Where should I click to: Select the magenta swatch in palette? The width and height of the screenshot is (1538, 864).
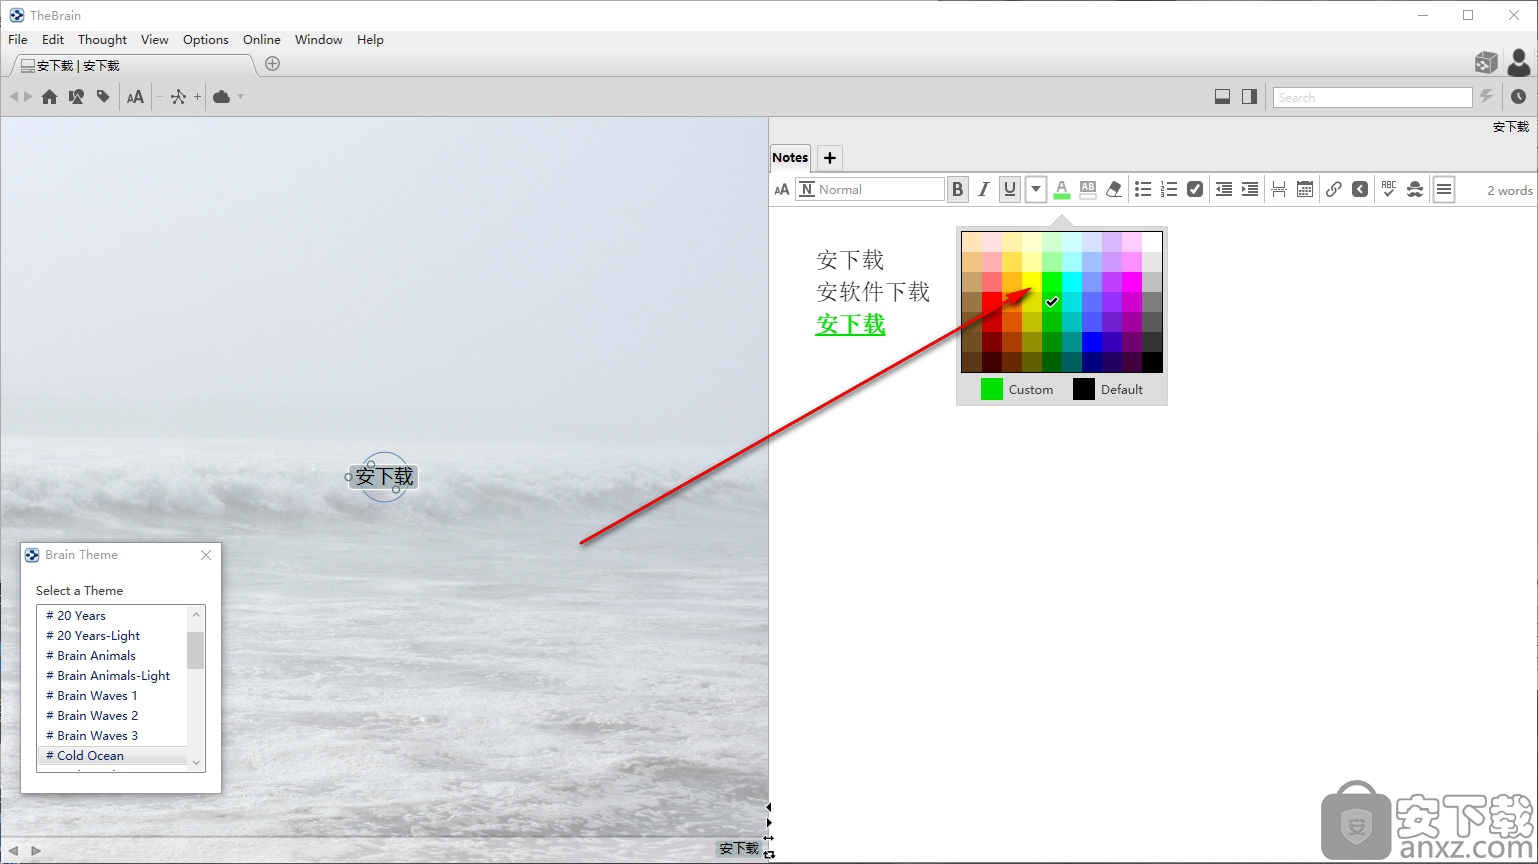point(1132,282)
